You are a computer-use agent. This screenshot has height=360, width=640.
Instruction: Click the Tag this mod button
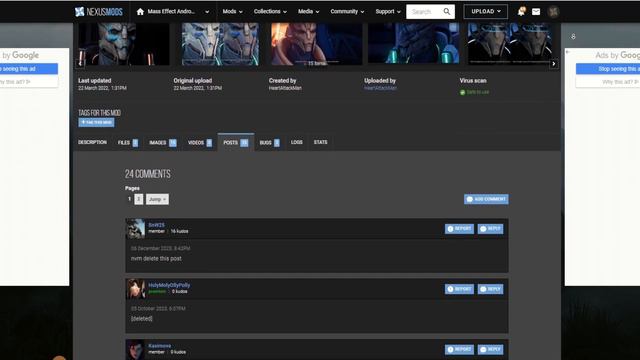(x=96, y=122)
